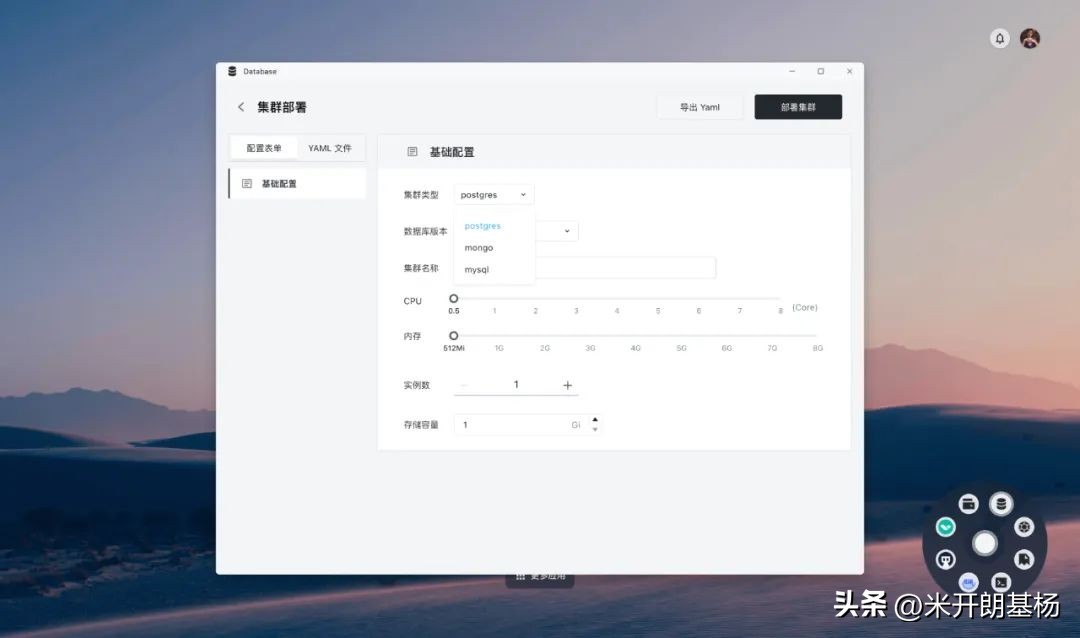Click the CPU slider handle at 0.5 Core
The image size is (1080, 638).
pyautogui.click(x=454, y=297)
